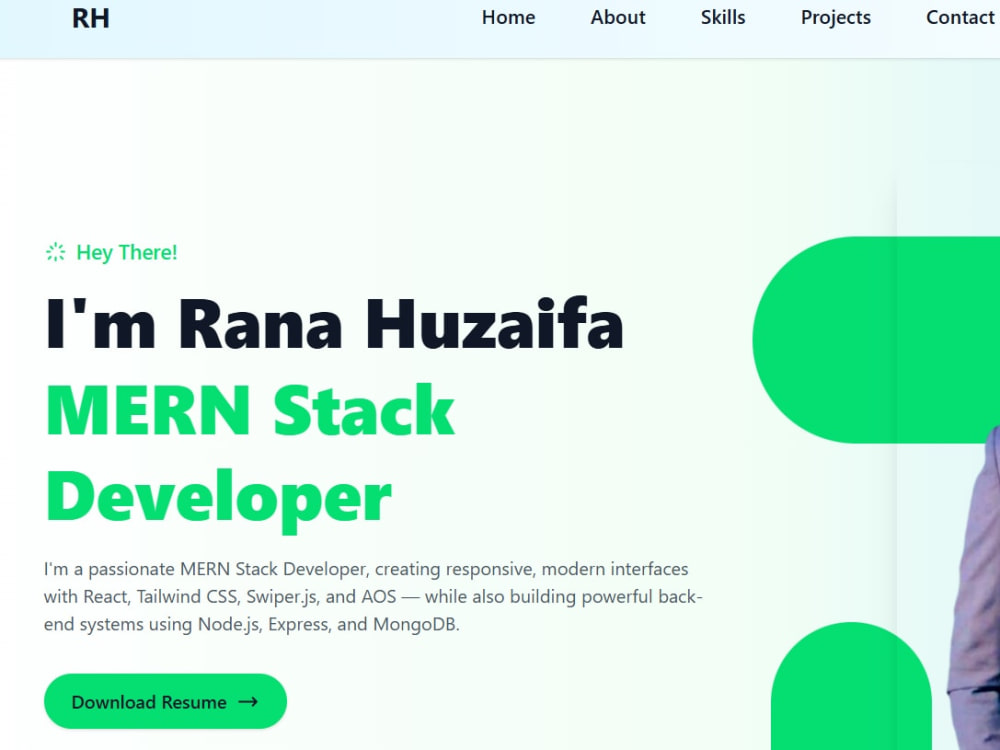Go to the About section
The image size is (1000, 750).
617,17
